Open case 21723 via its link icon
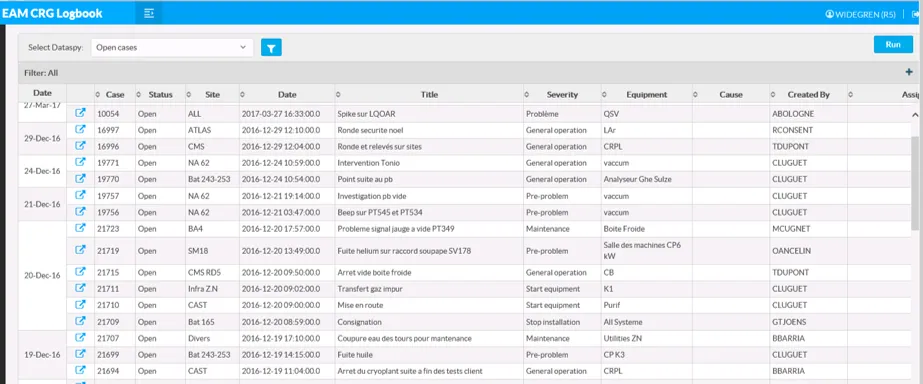This screenshot has width=923, height=384. coord(81,228)
